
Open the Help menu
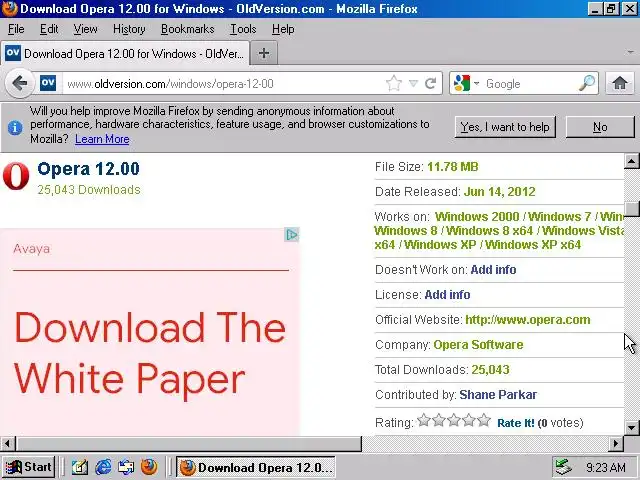pyautogui.click(x=283, y=29)
